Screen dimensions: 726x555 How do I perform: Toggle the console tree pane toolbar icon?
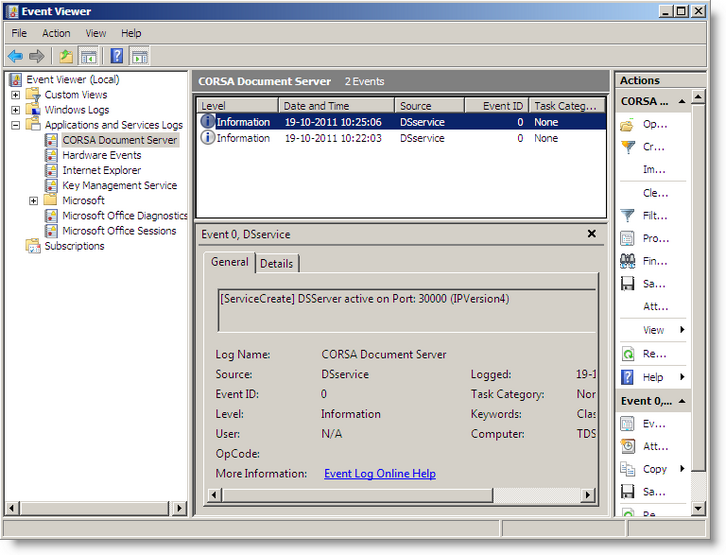click(88, 56)
